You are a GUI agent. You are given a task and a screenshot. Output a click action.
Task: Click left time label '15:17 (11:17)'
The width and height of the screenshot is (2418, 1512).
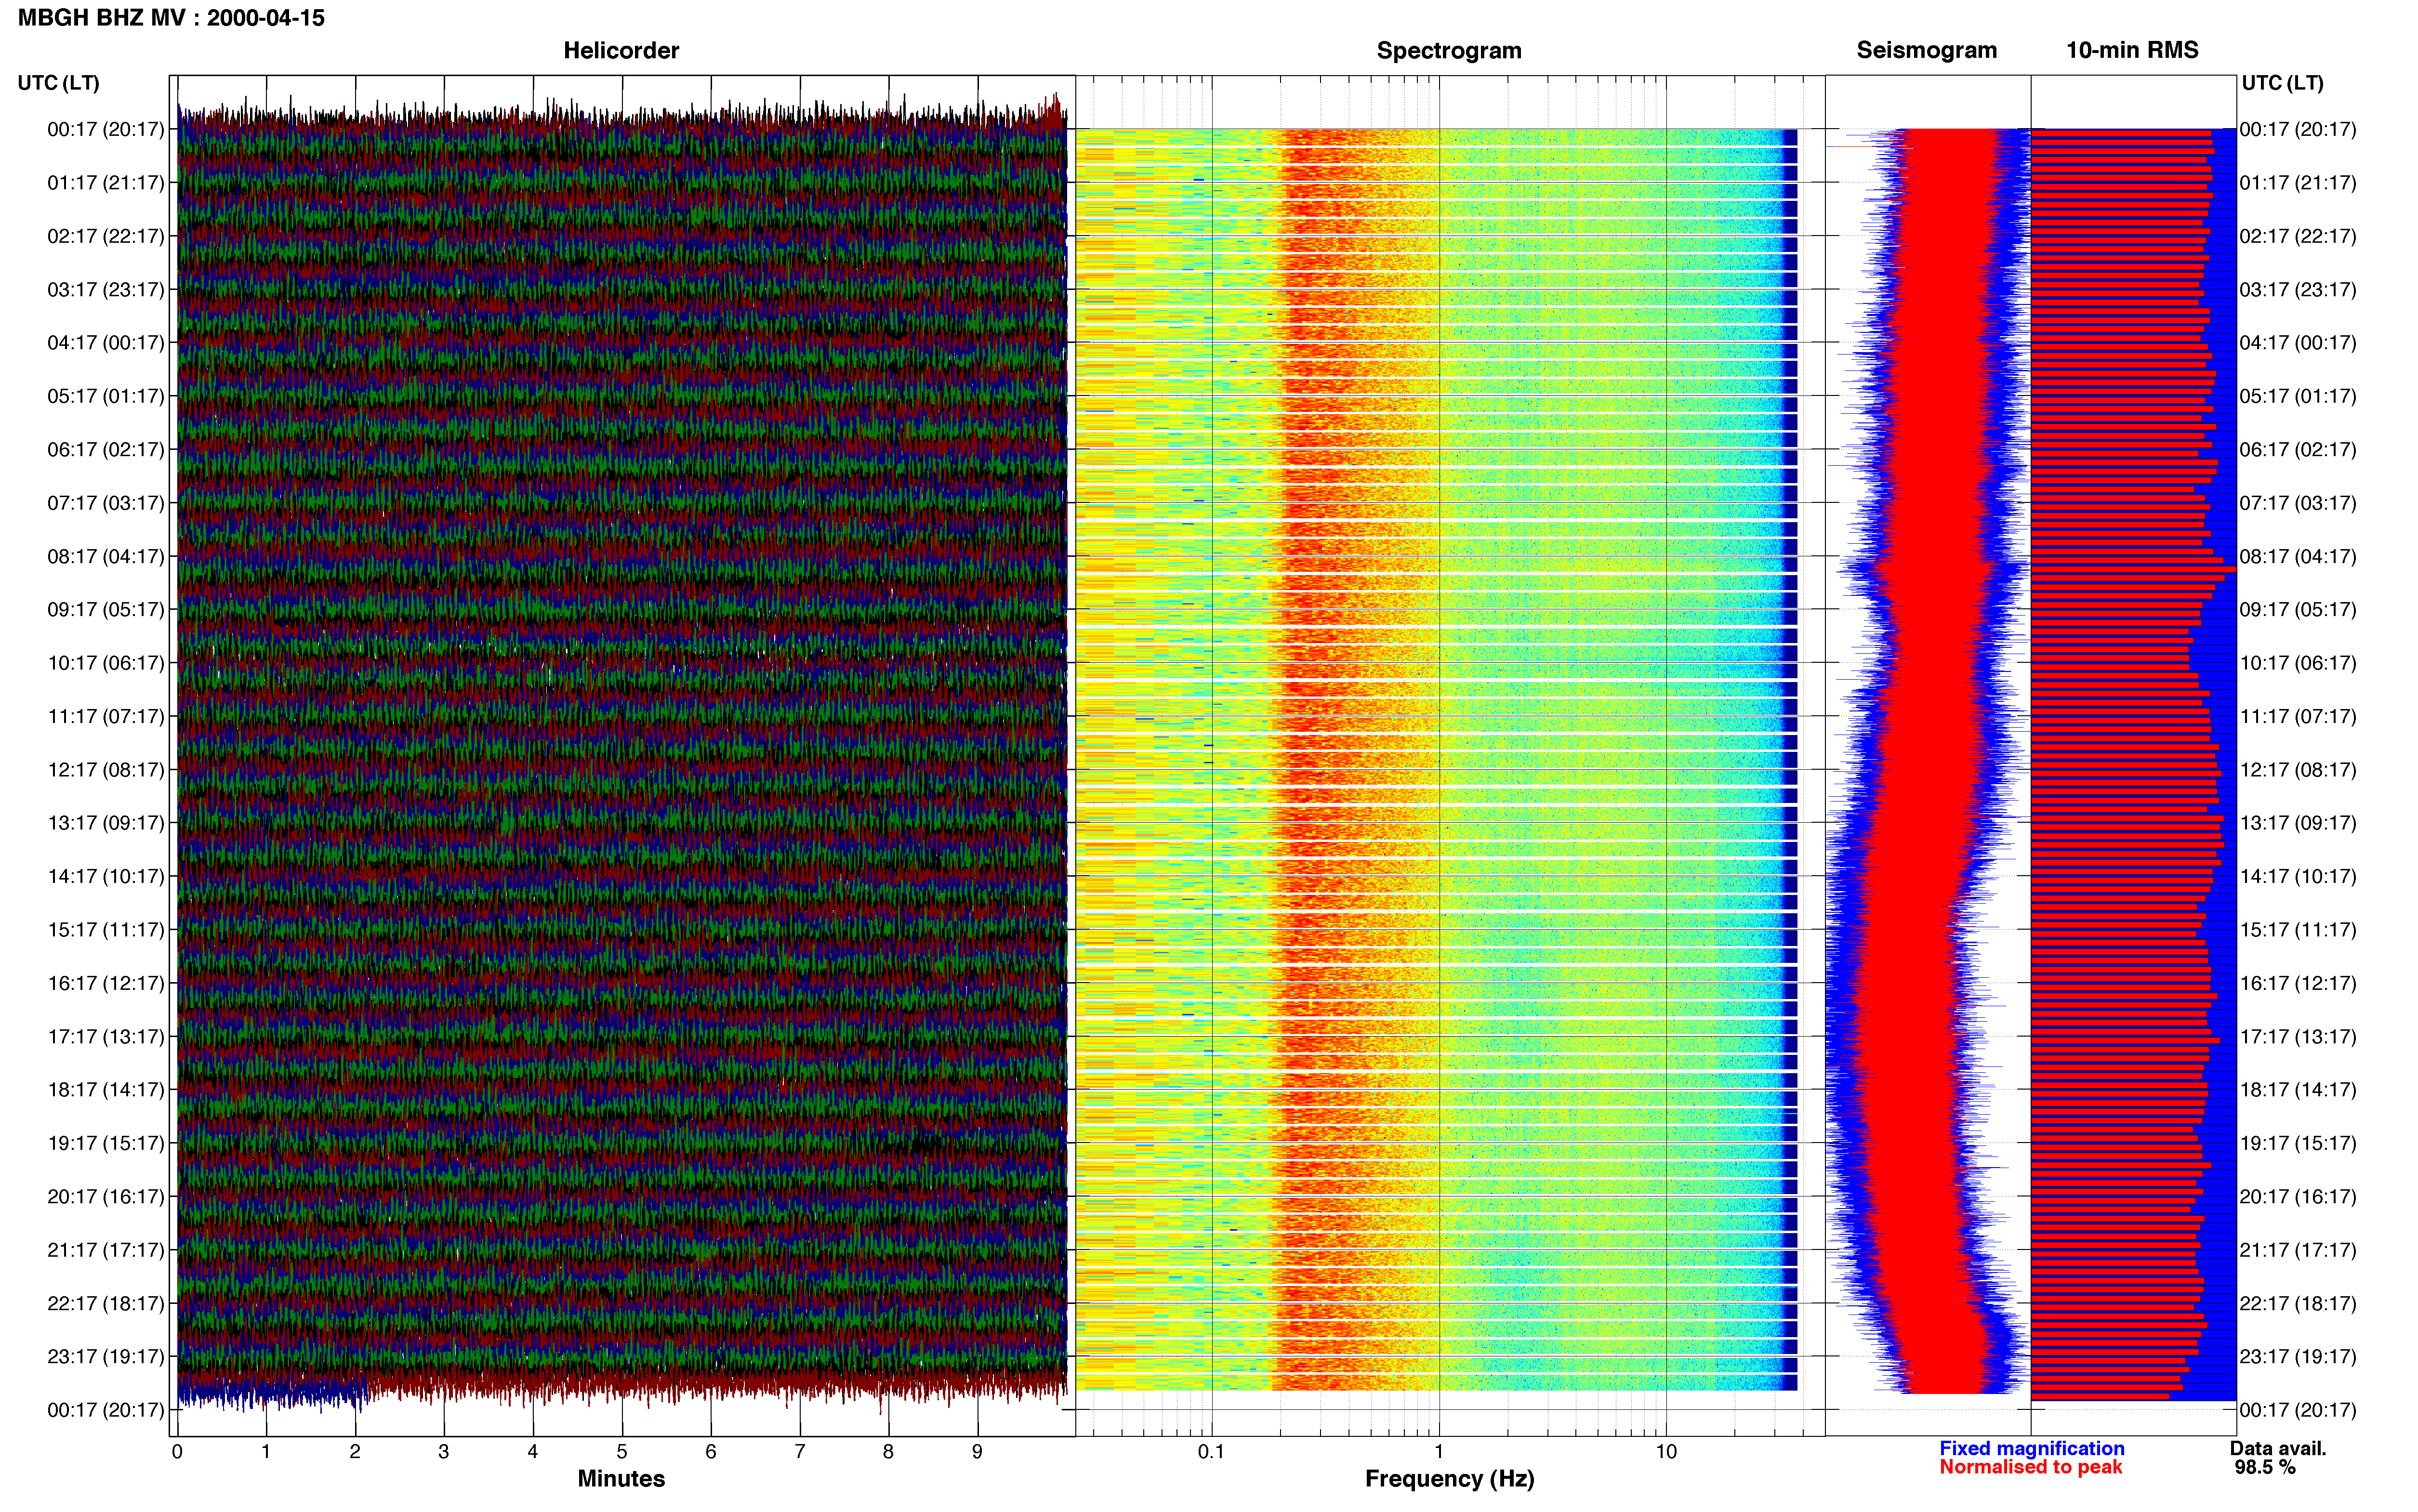click(106, 930)
